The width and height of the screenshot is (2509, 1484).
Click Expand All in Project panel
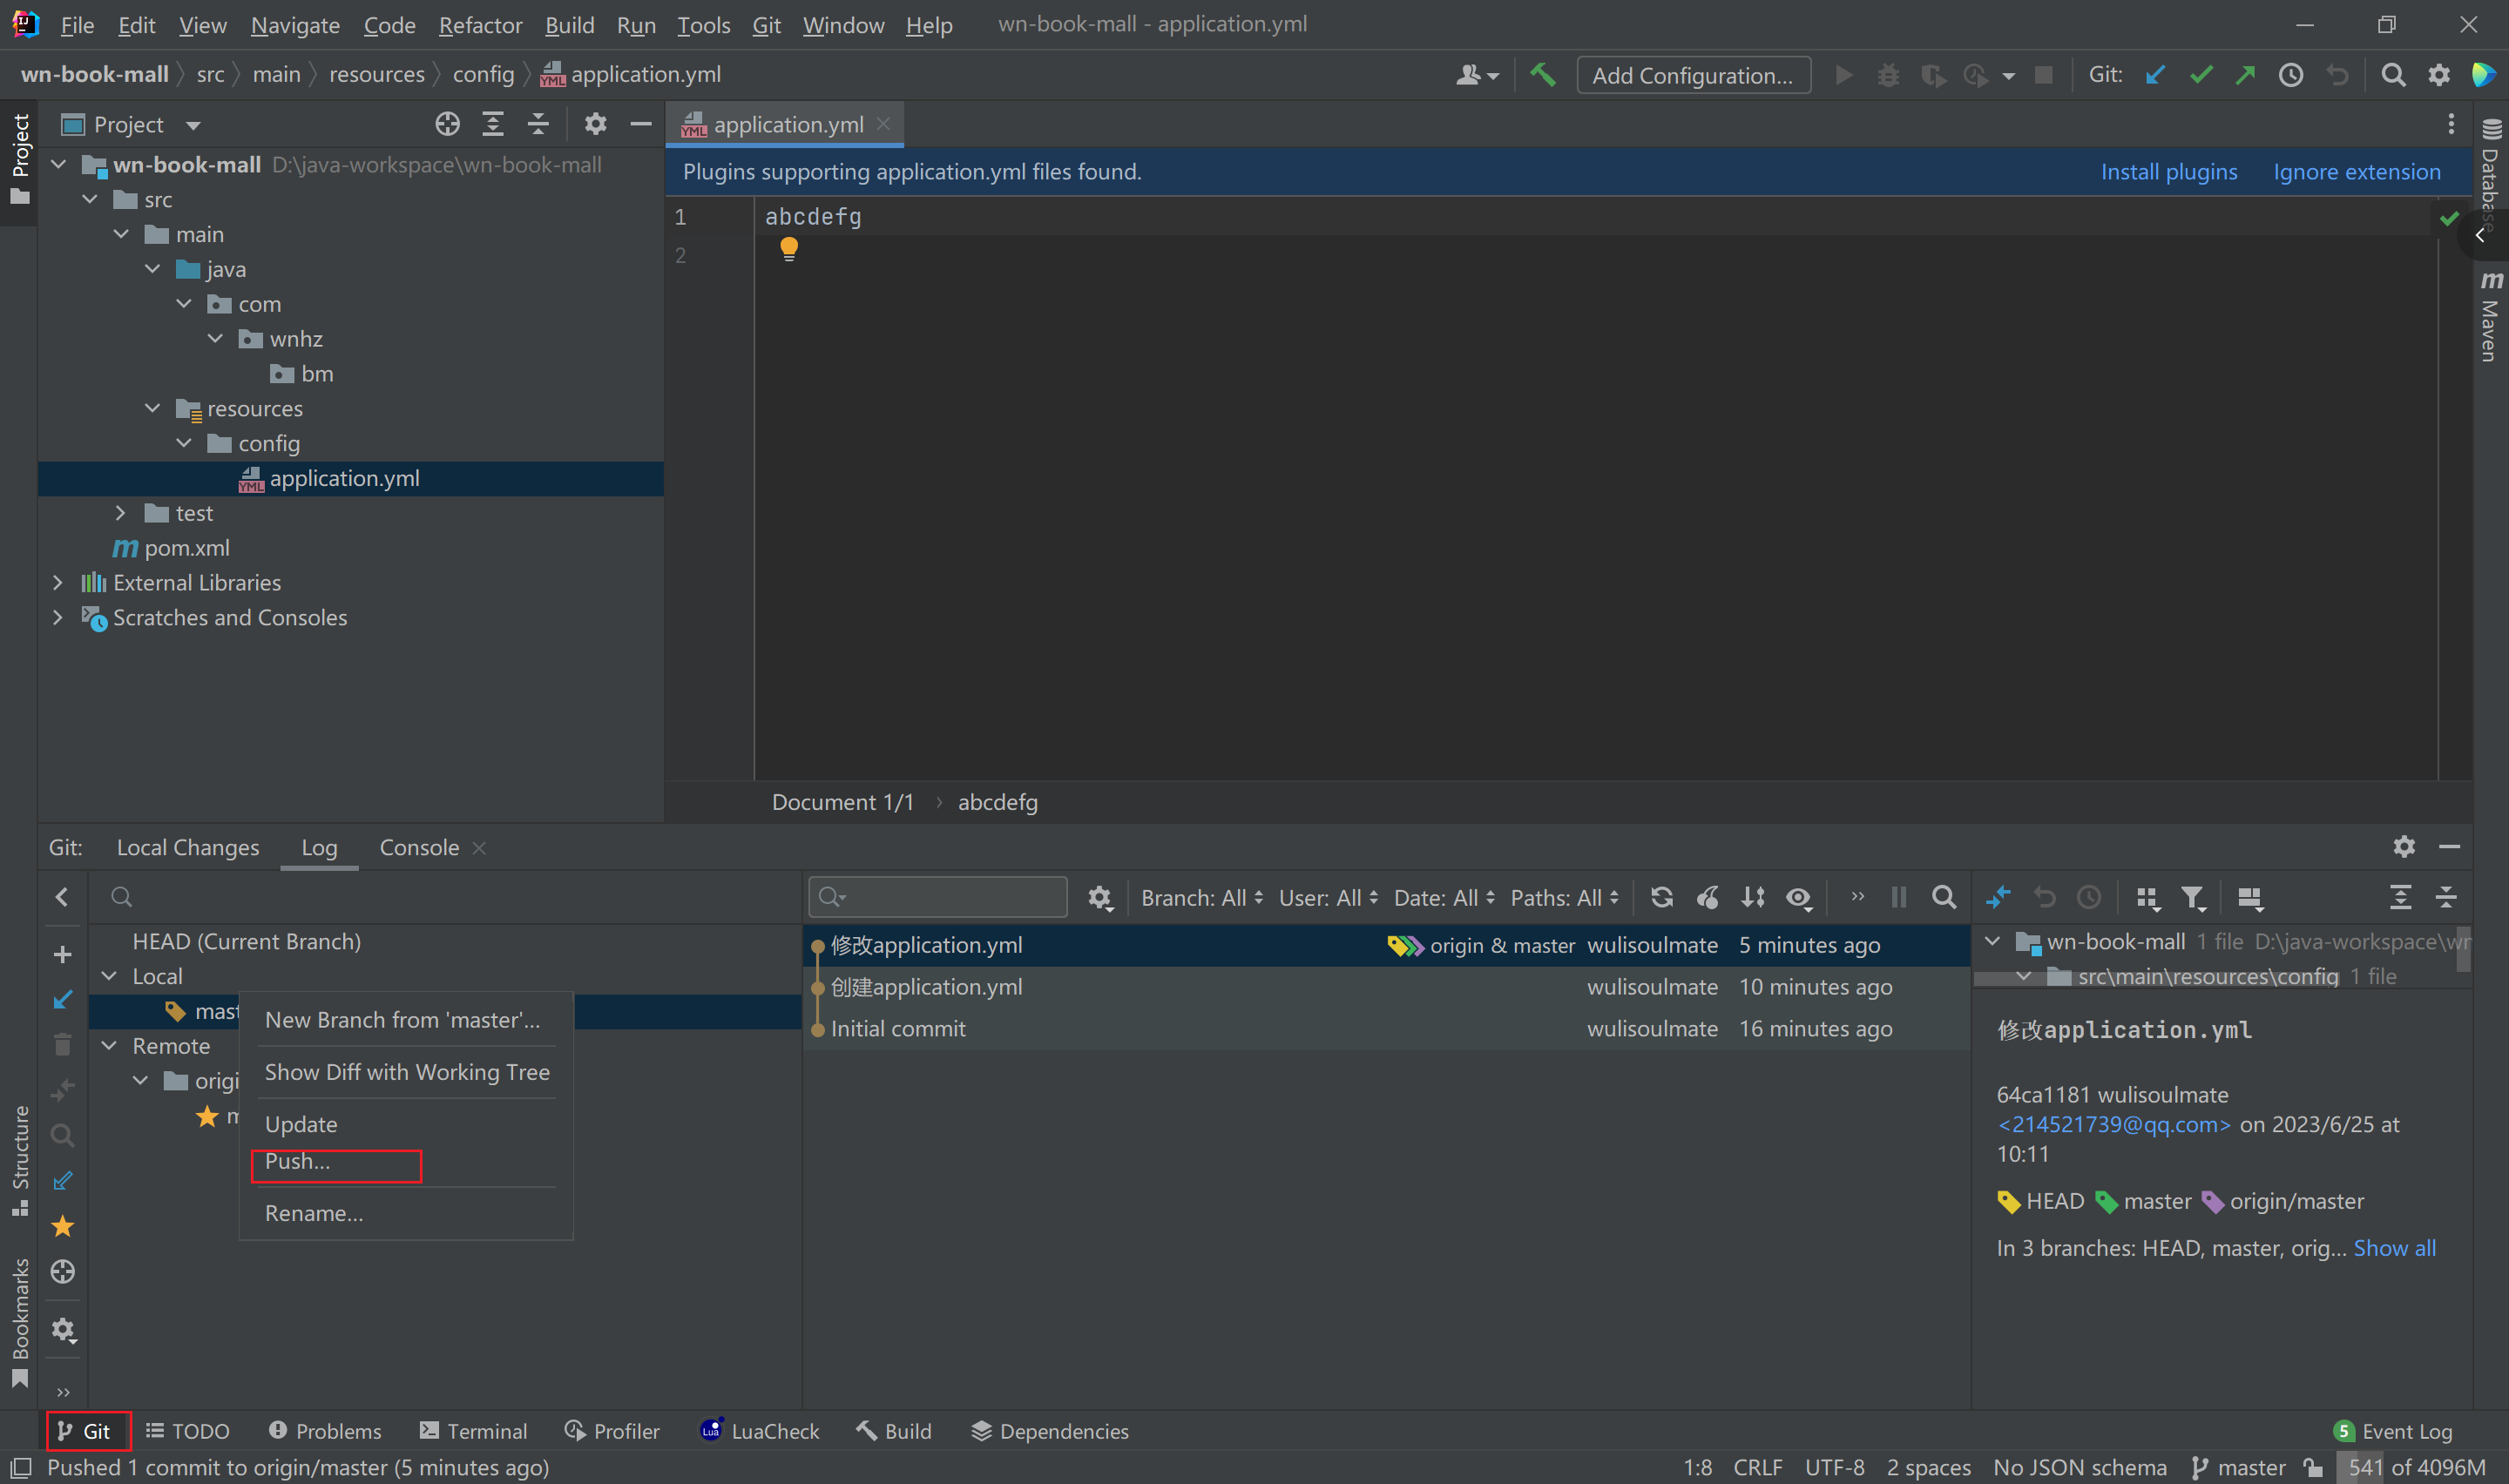[x=493, y=124]
